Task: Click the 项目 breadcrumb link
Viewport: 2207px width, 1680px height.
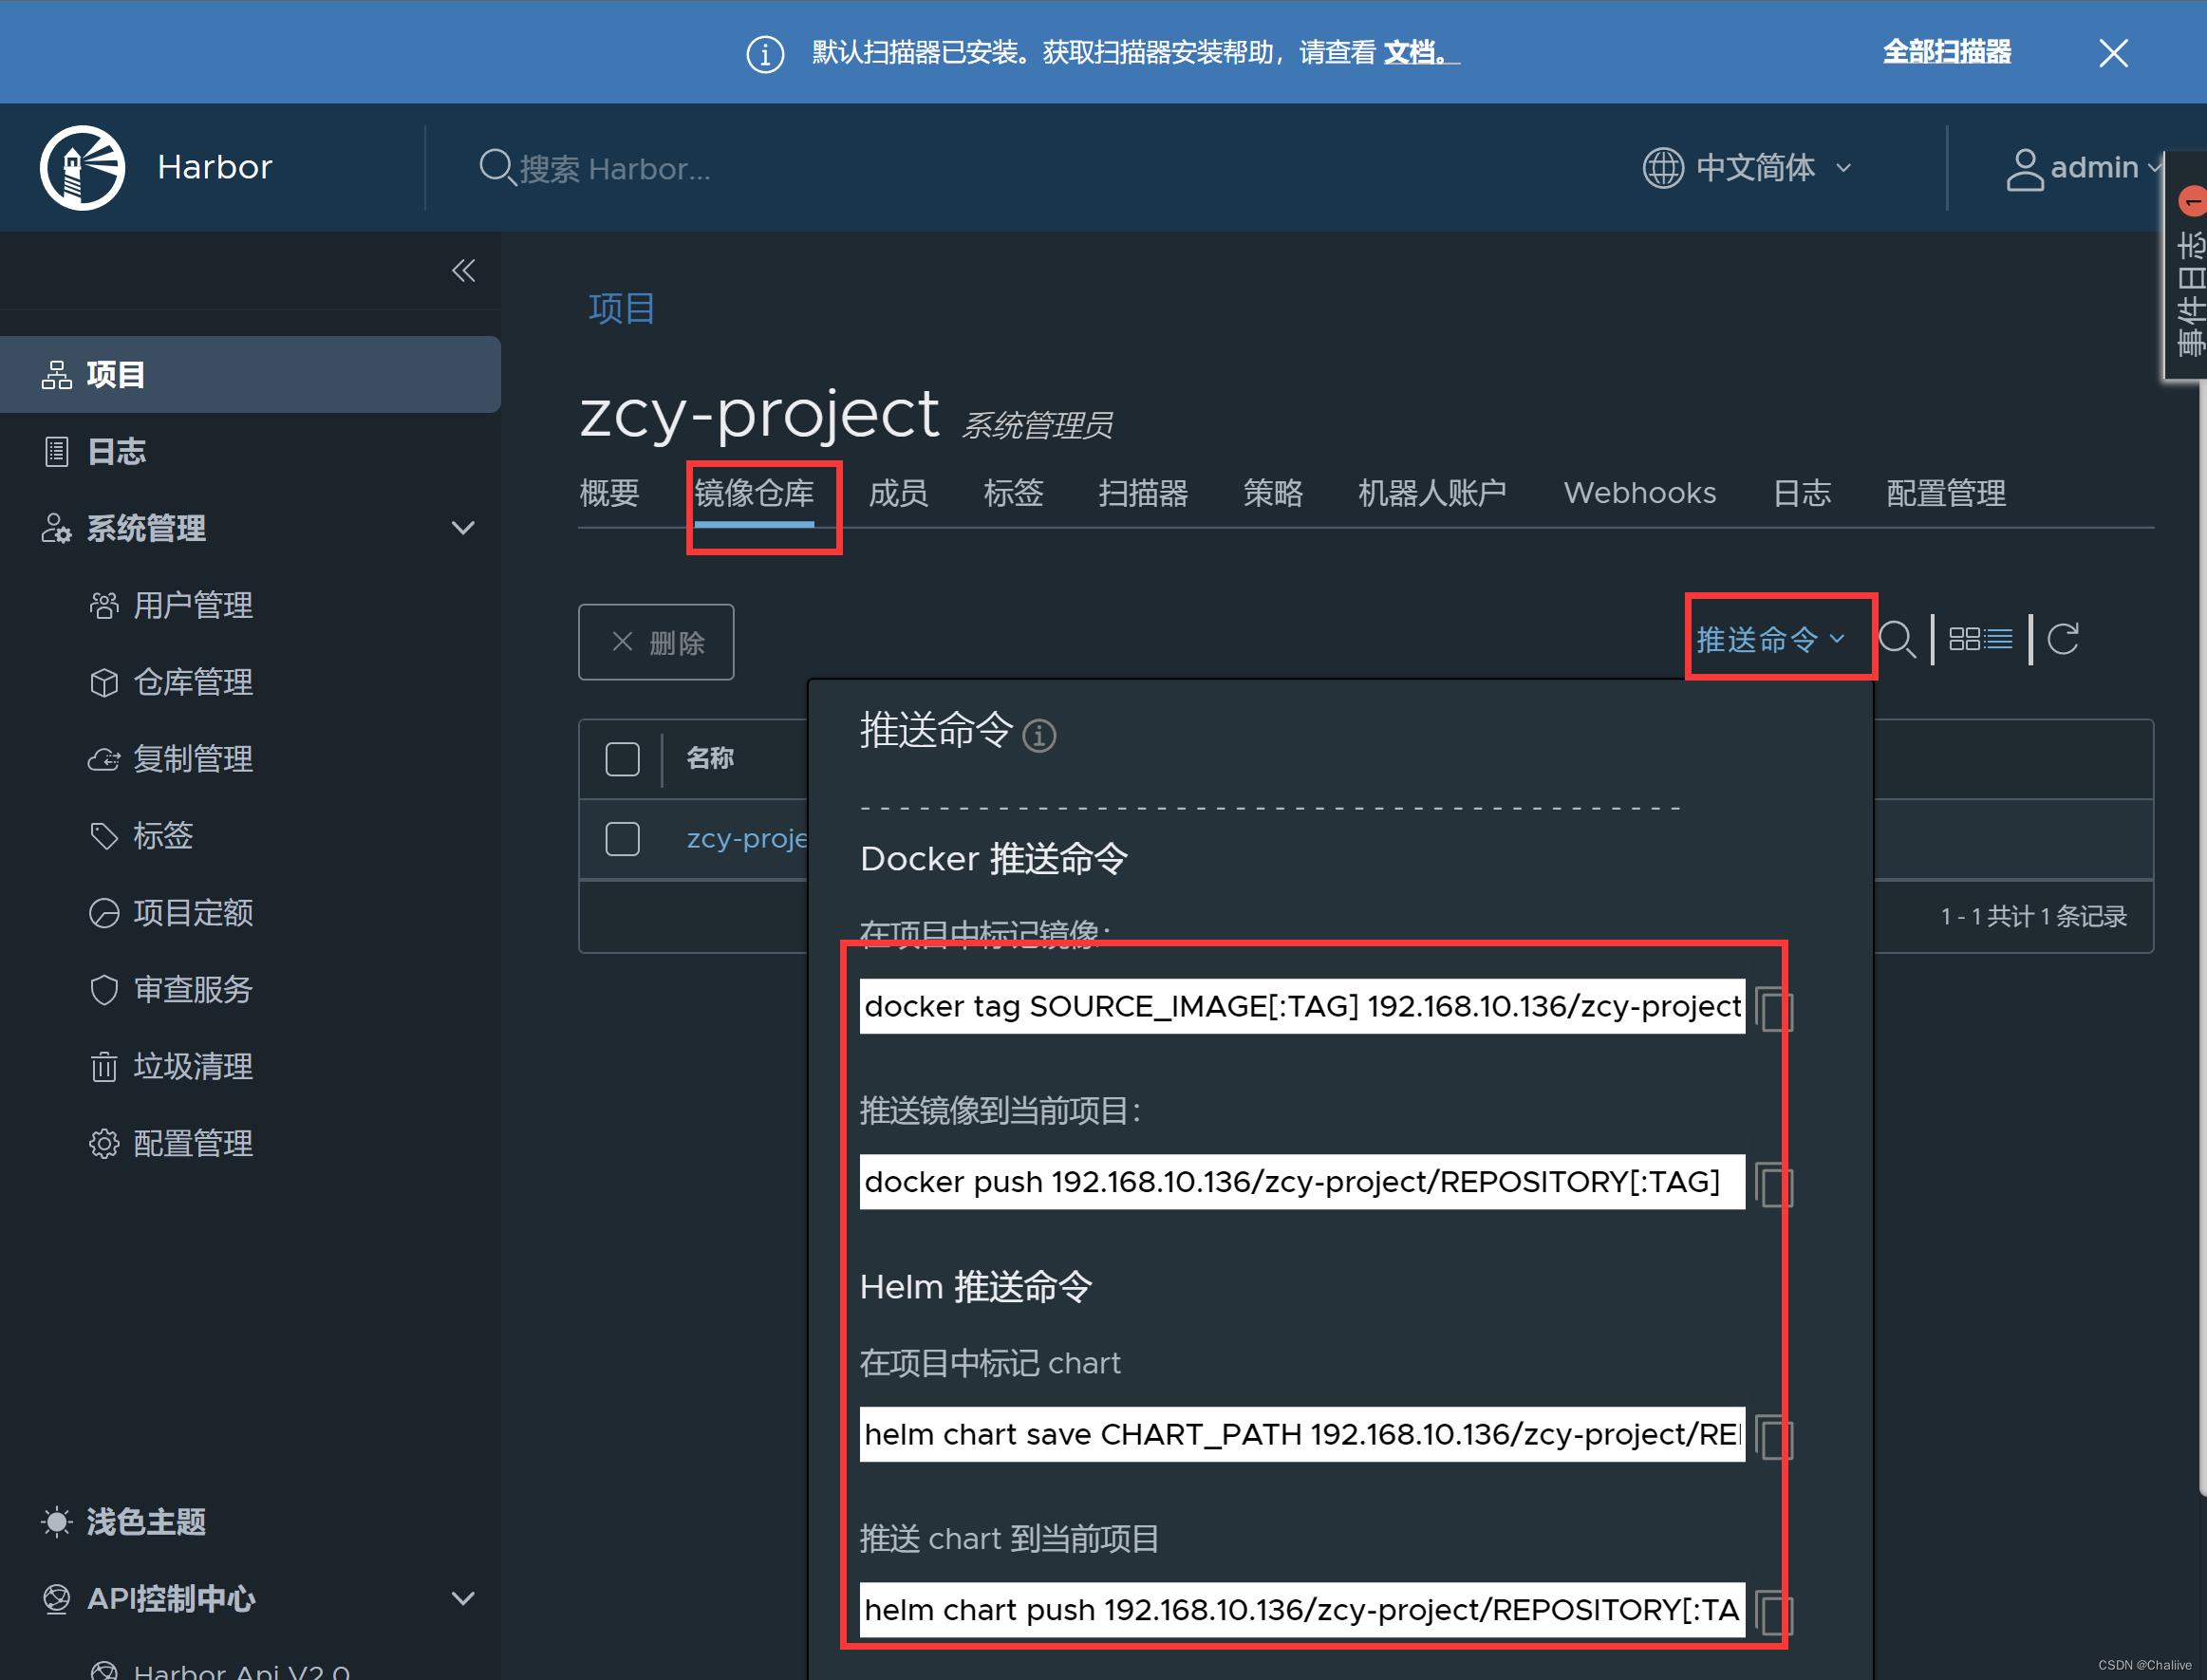Action: point(621,308)
